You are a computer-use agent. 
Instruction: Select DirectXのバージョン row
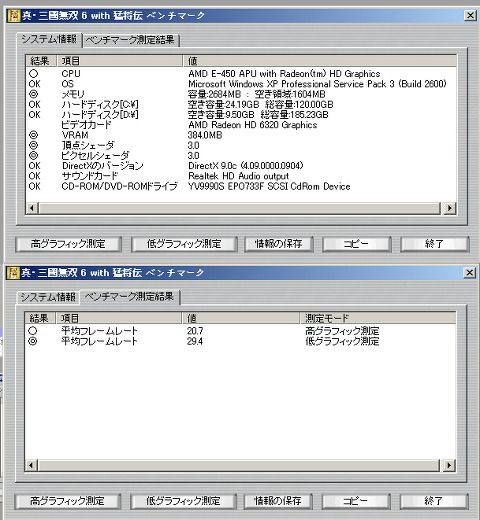click(x=241, y=166)
